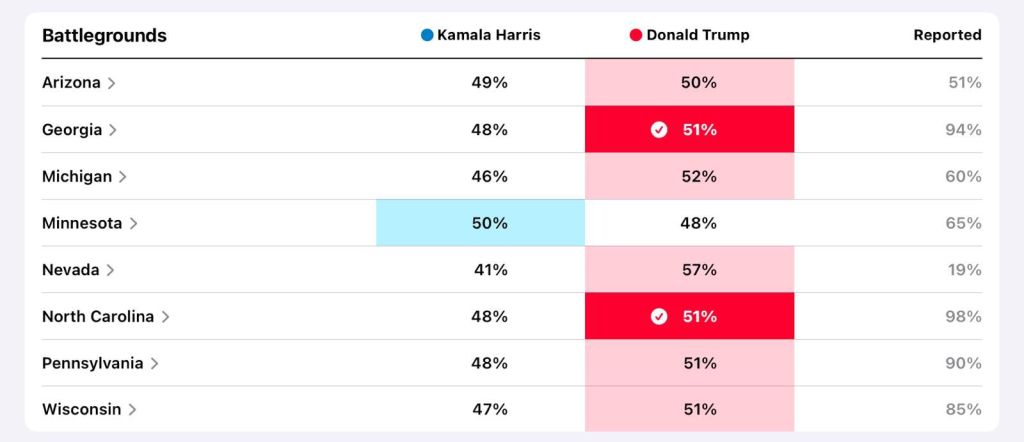Expand the Arizona chevron arrow
The width and height of the screenshot is (1024, 442).
[x=111, y=83]
